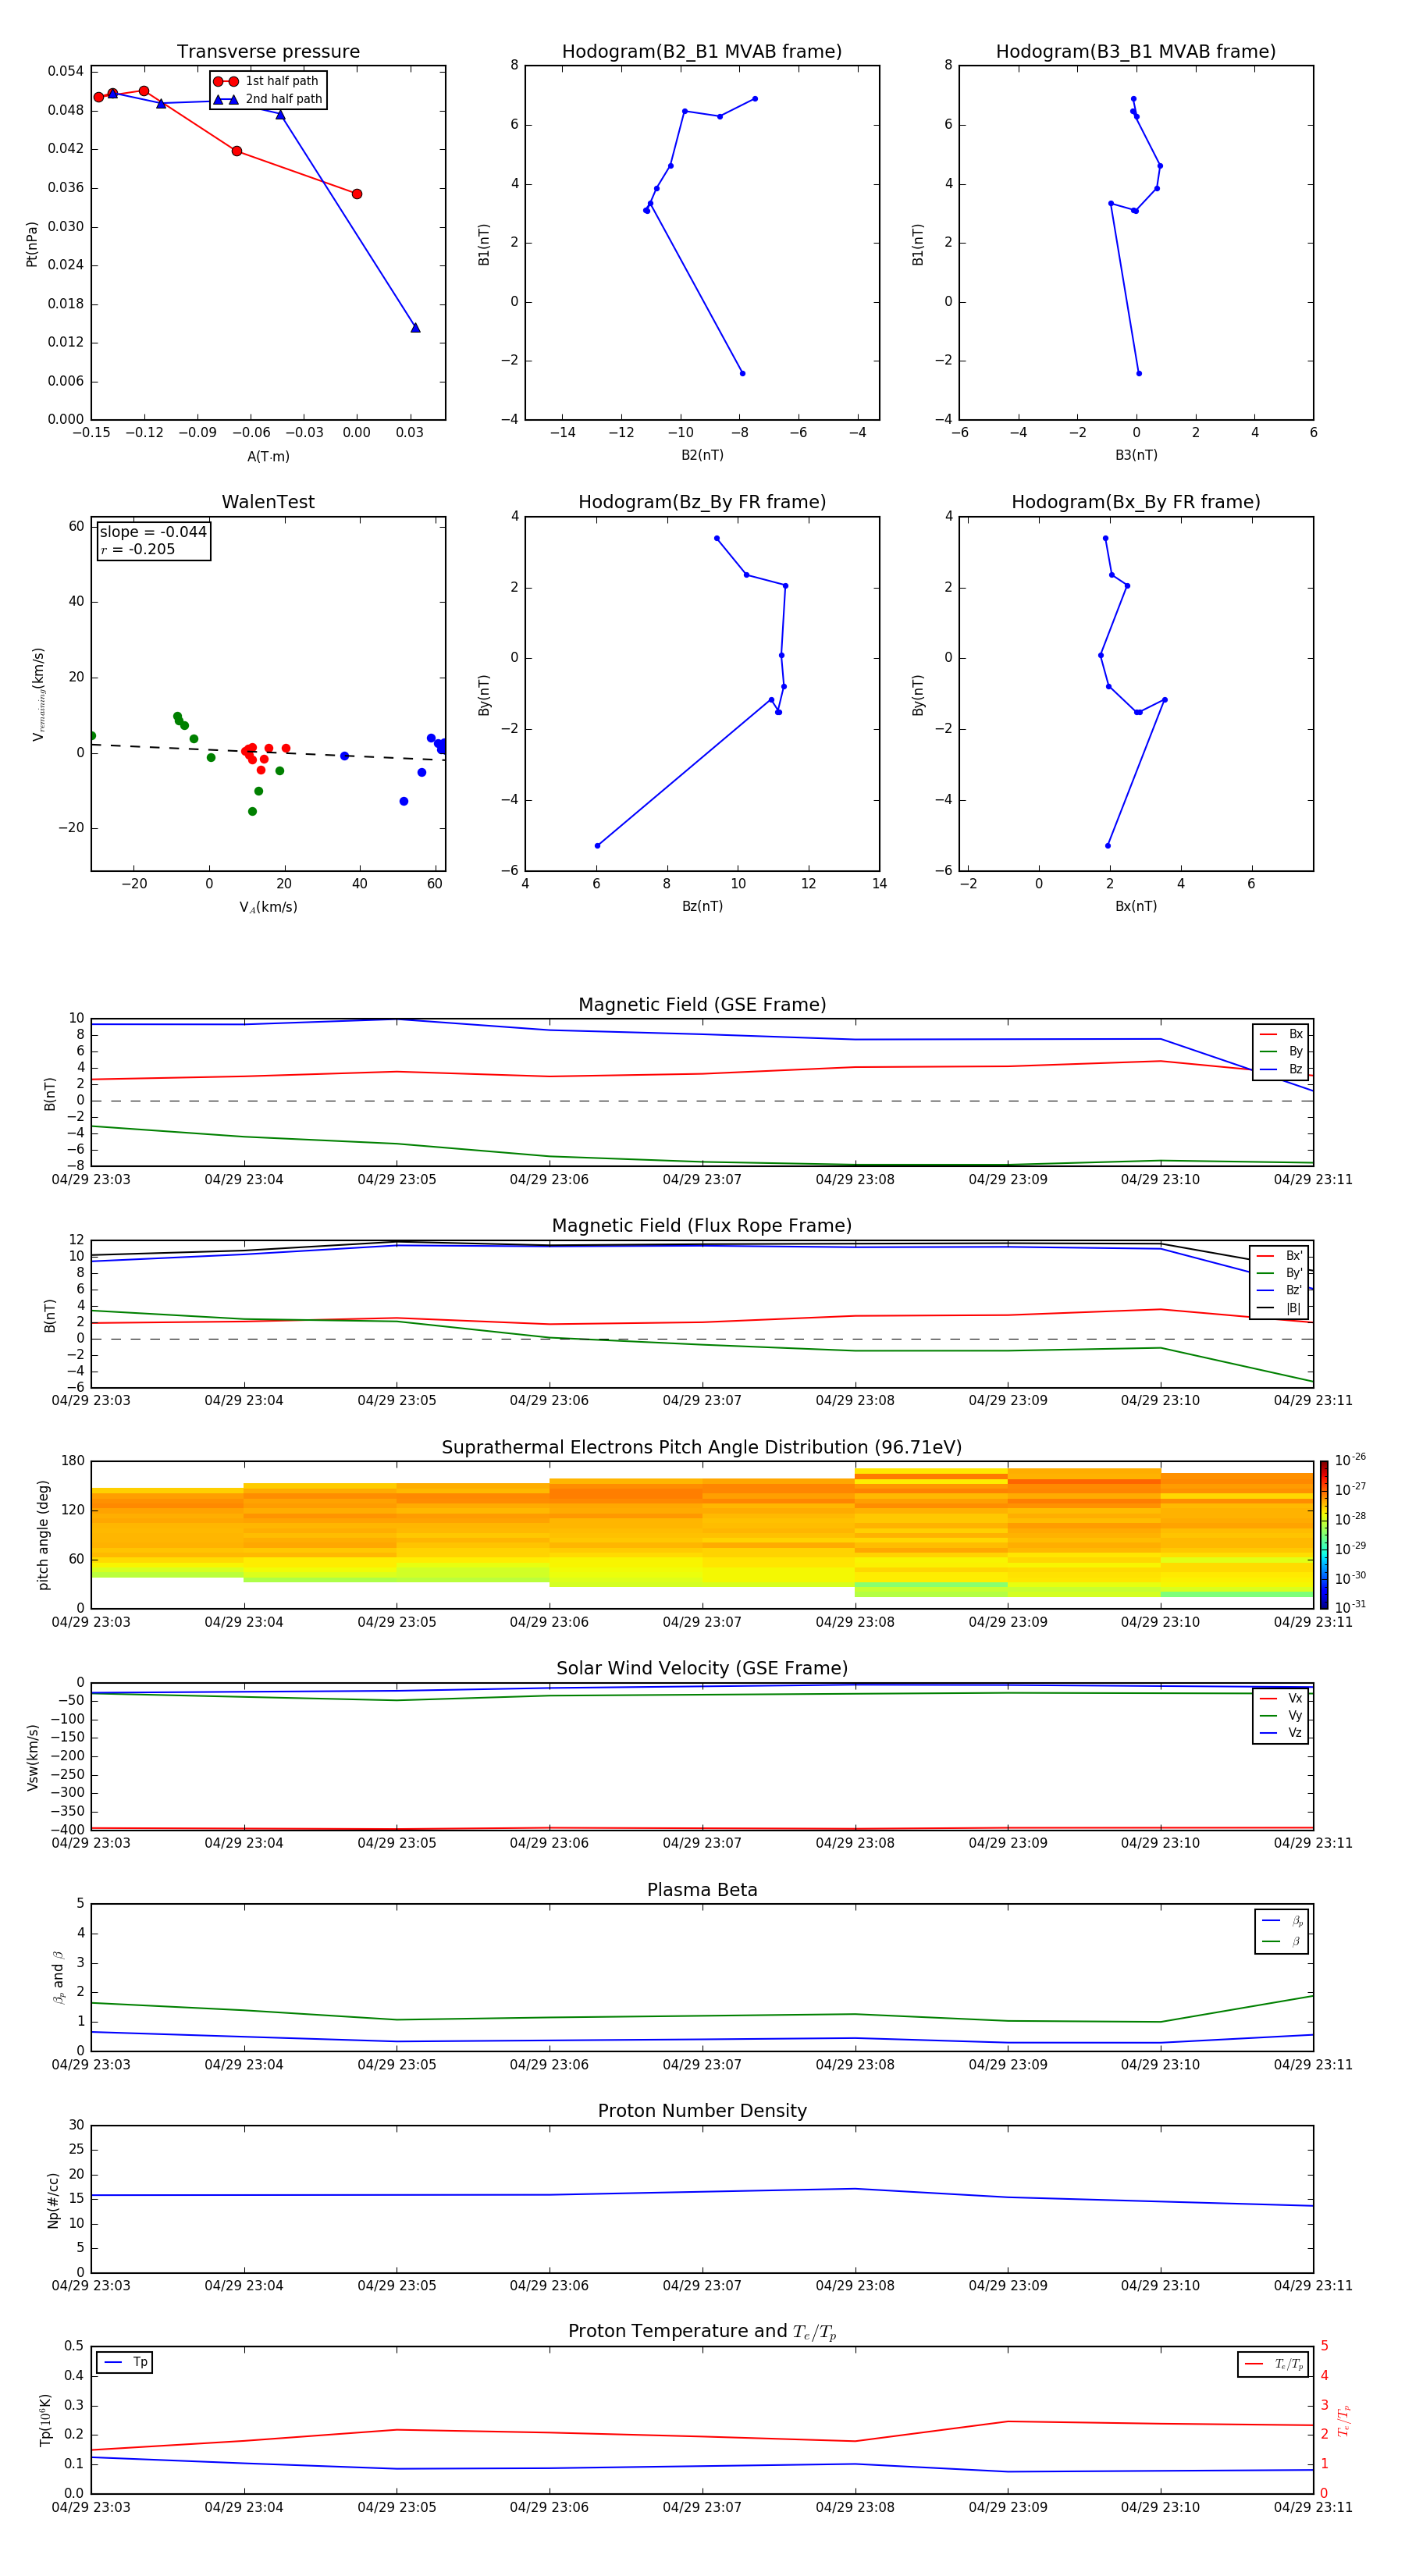Select the "Hodogram(Bx_By FR frame)" title

pyautogui.click(x=1136, y=502)
